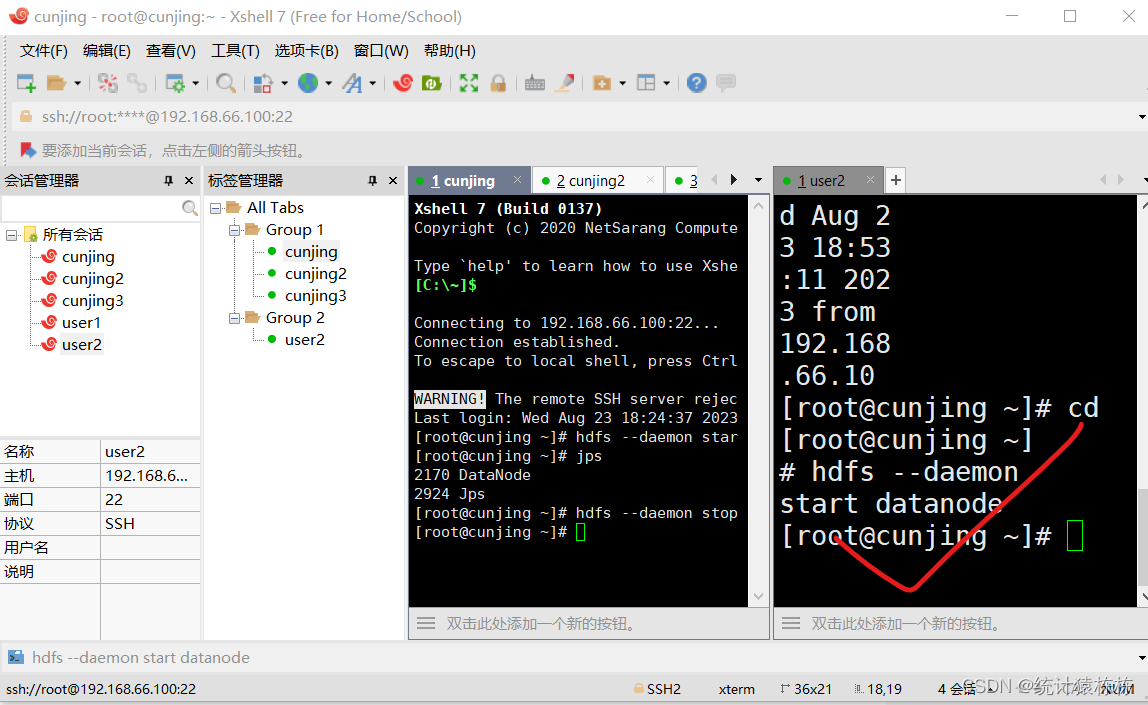Screen dimensions: 1148x705
Task: Click the Open session folder icon
Action: [x=56, y=83]
